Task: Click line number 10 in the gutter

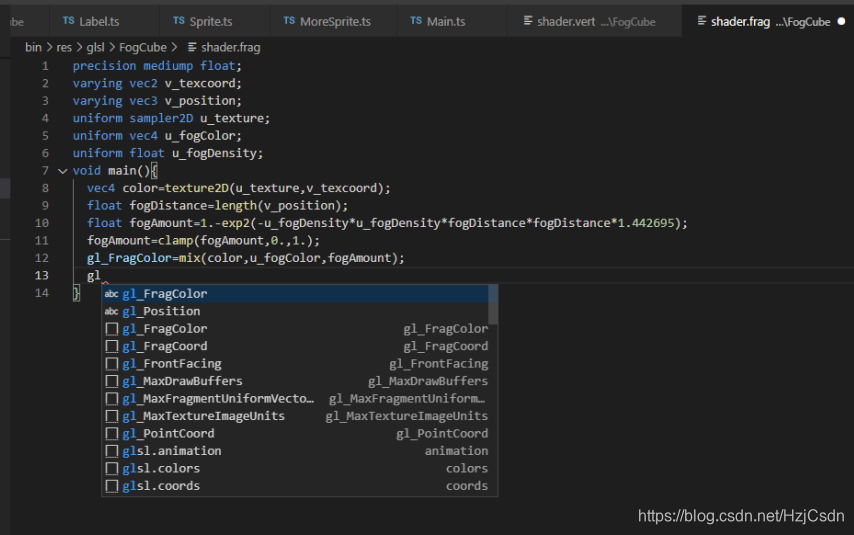Action: pos(41,223)
